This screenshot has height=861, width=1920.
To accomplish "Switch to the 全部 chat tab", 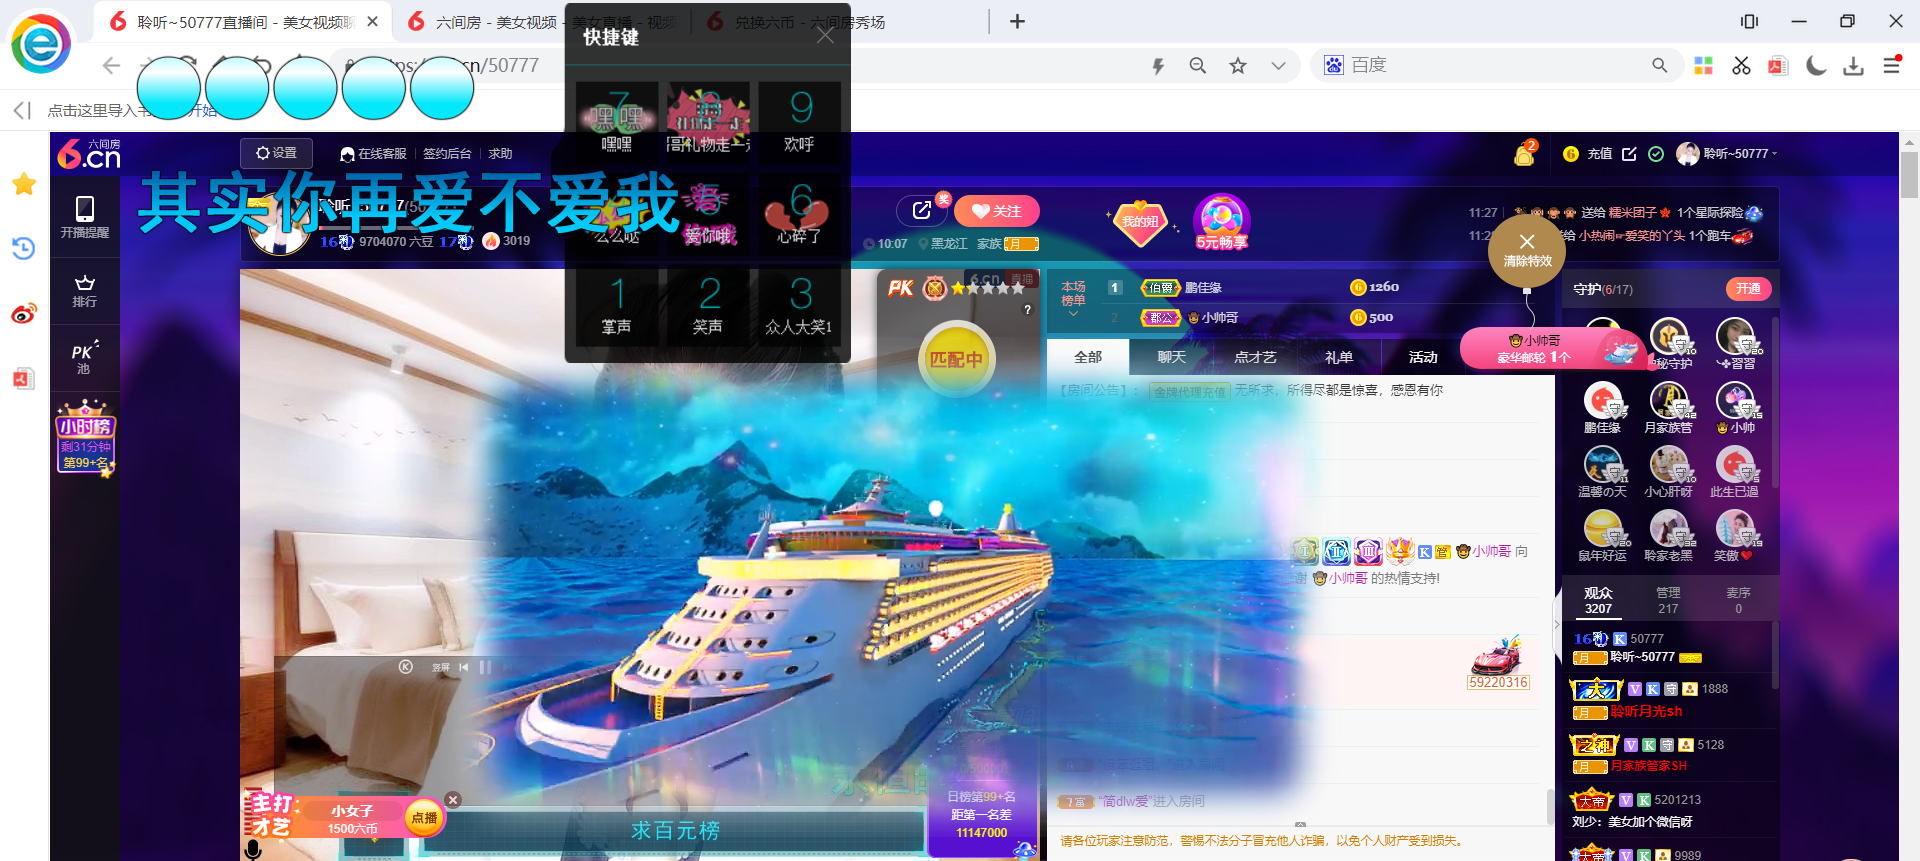I will coord(1088,357).
